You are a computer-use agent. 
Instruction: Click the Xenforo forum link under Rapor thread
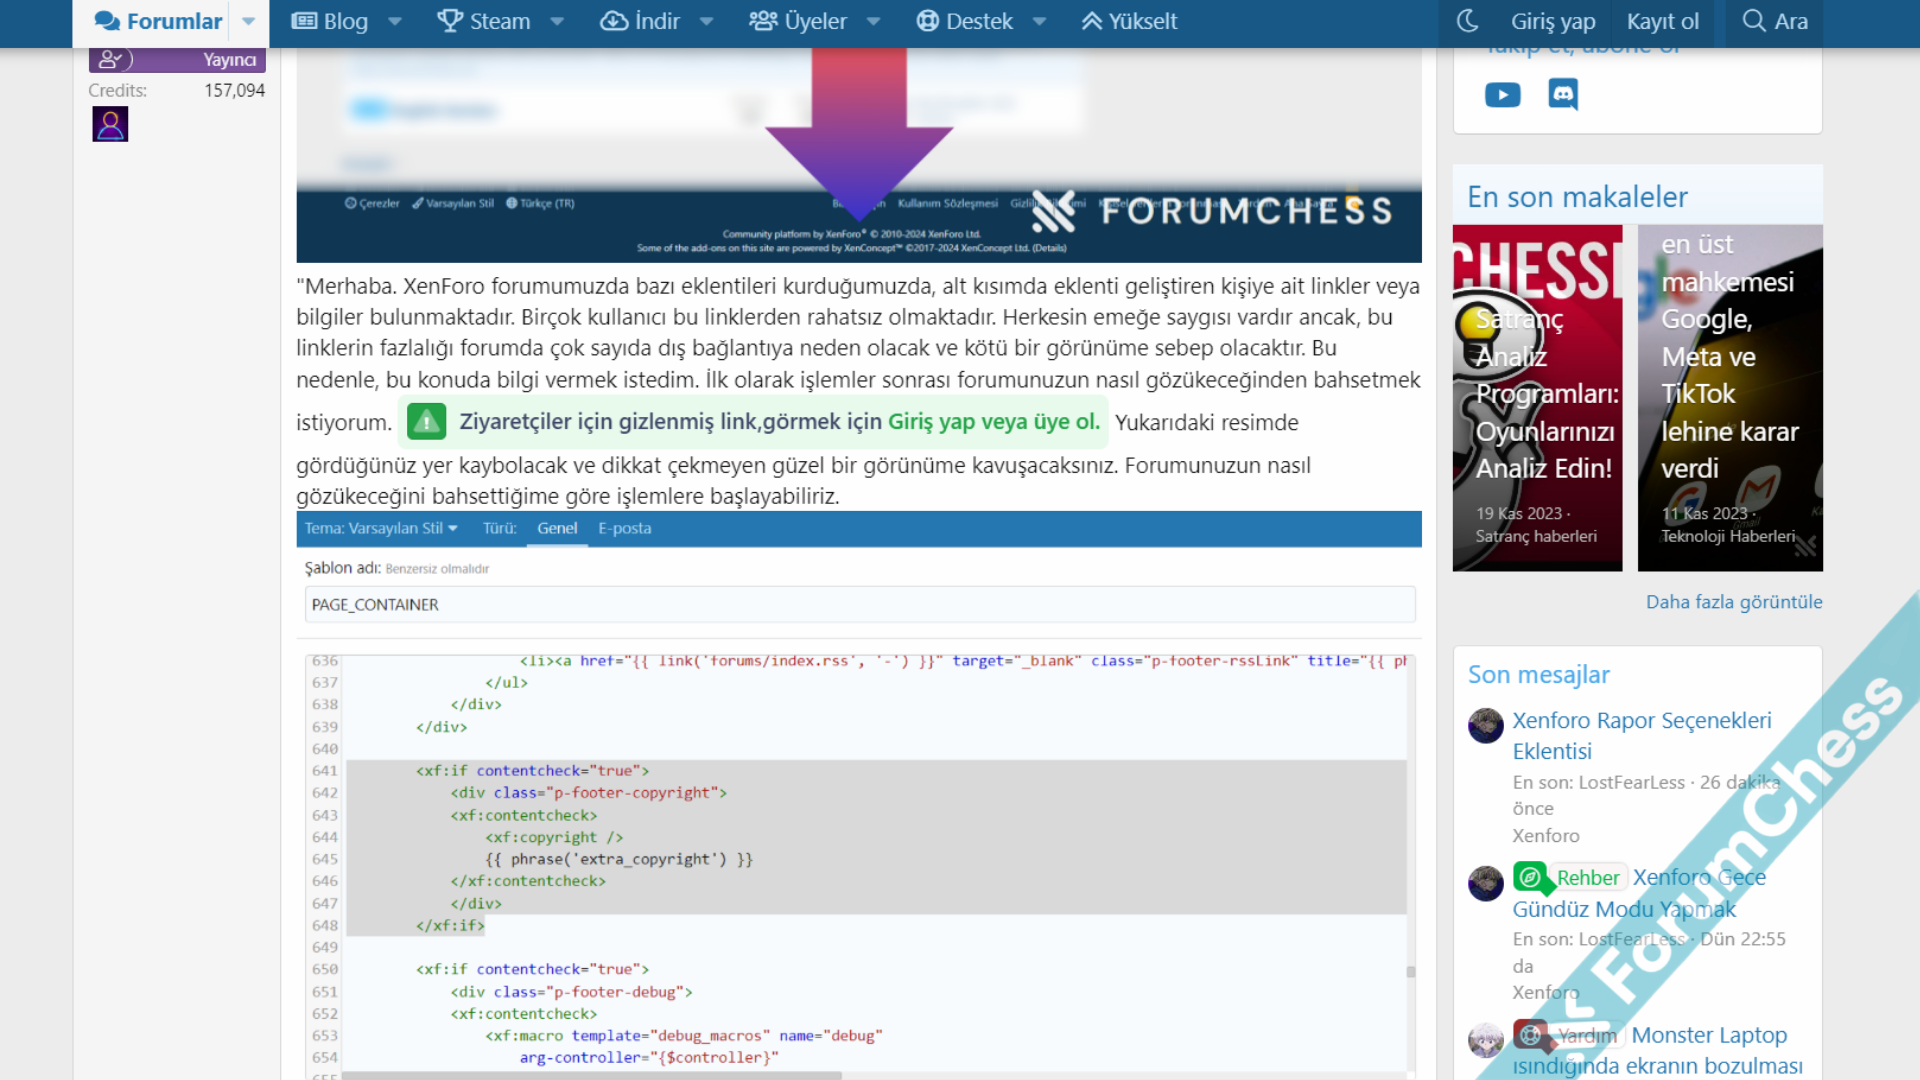[1546, 836]
